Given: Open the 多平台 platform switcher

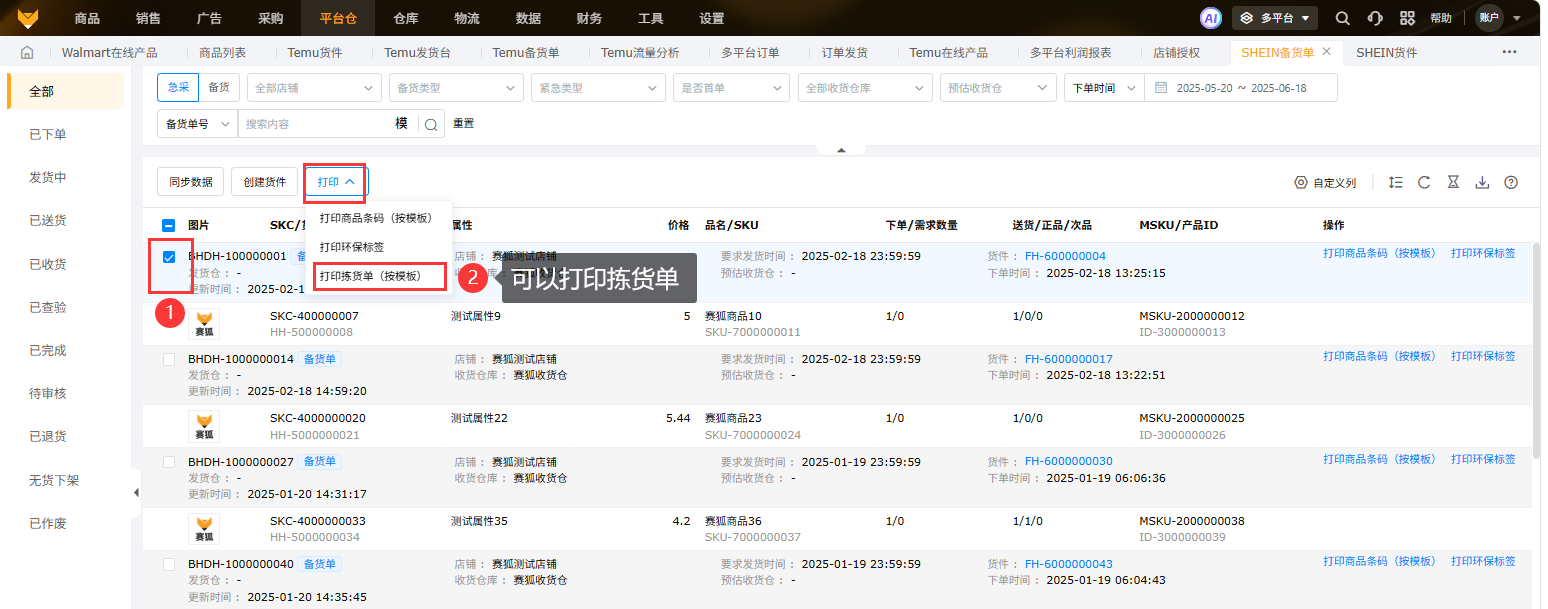Looking at the screenshot, I should [1275, 18].
